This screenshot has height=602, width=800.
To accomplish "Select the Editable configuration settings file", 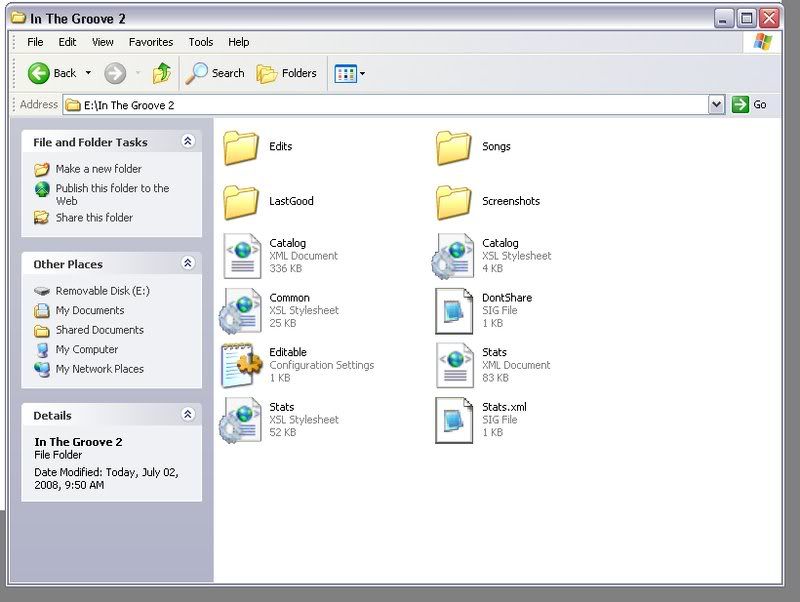I will coord(241,365).
